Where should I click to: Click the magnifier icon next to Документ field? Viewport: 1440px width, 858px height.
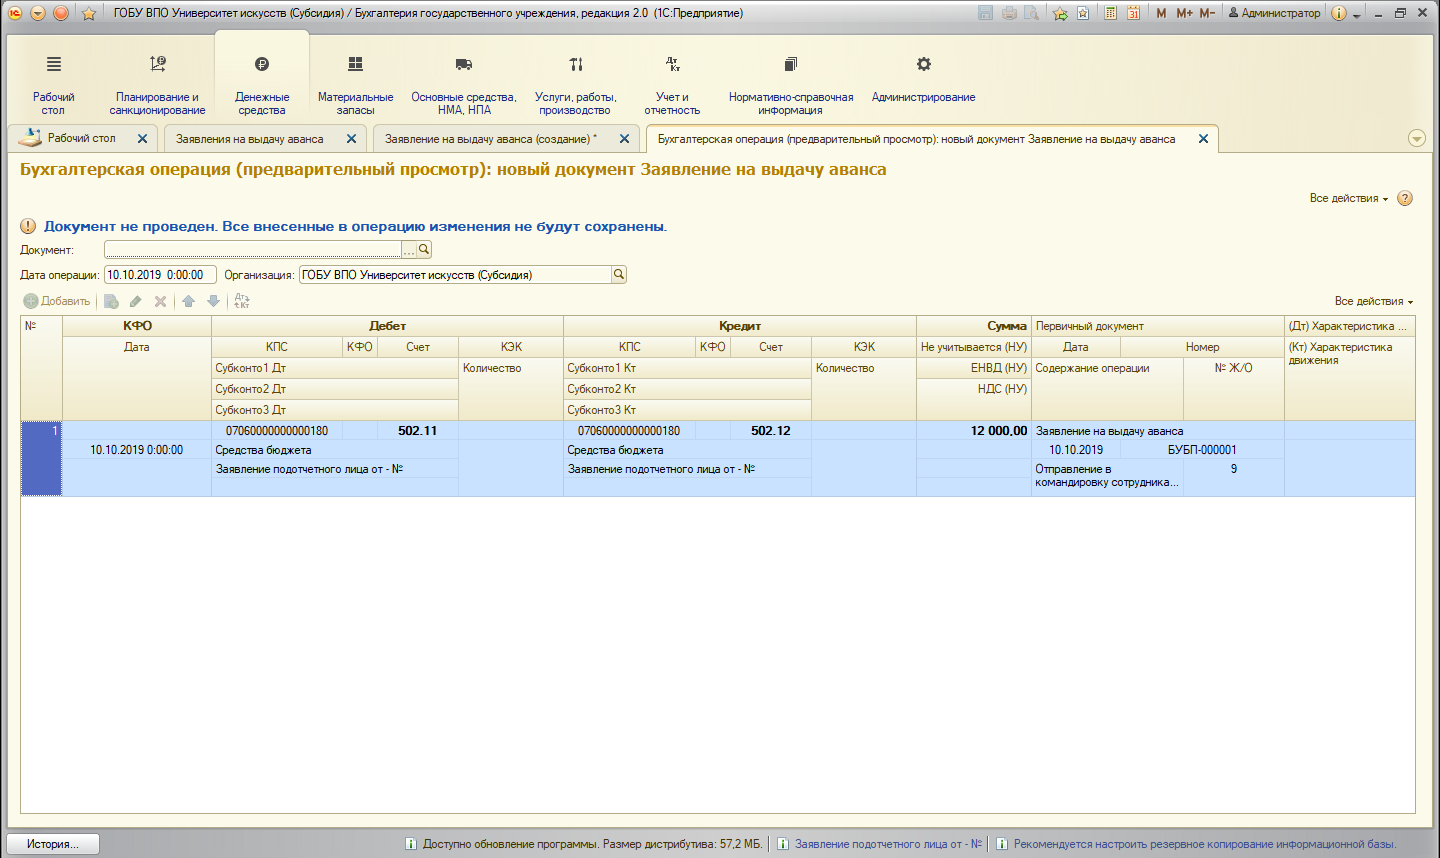[424, 249]
